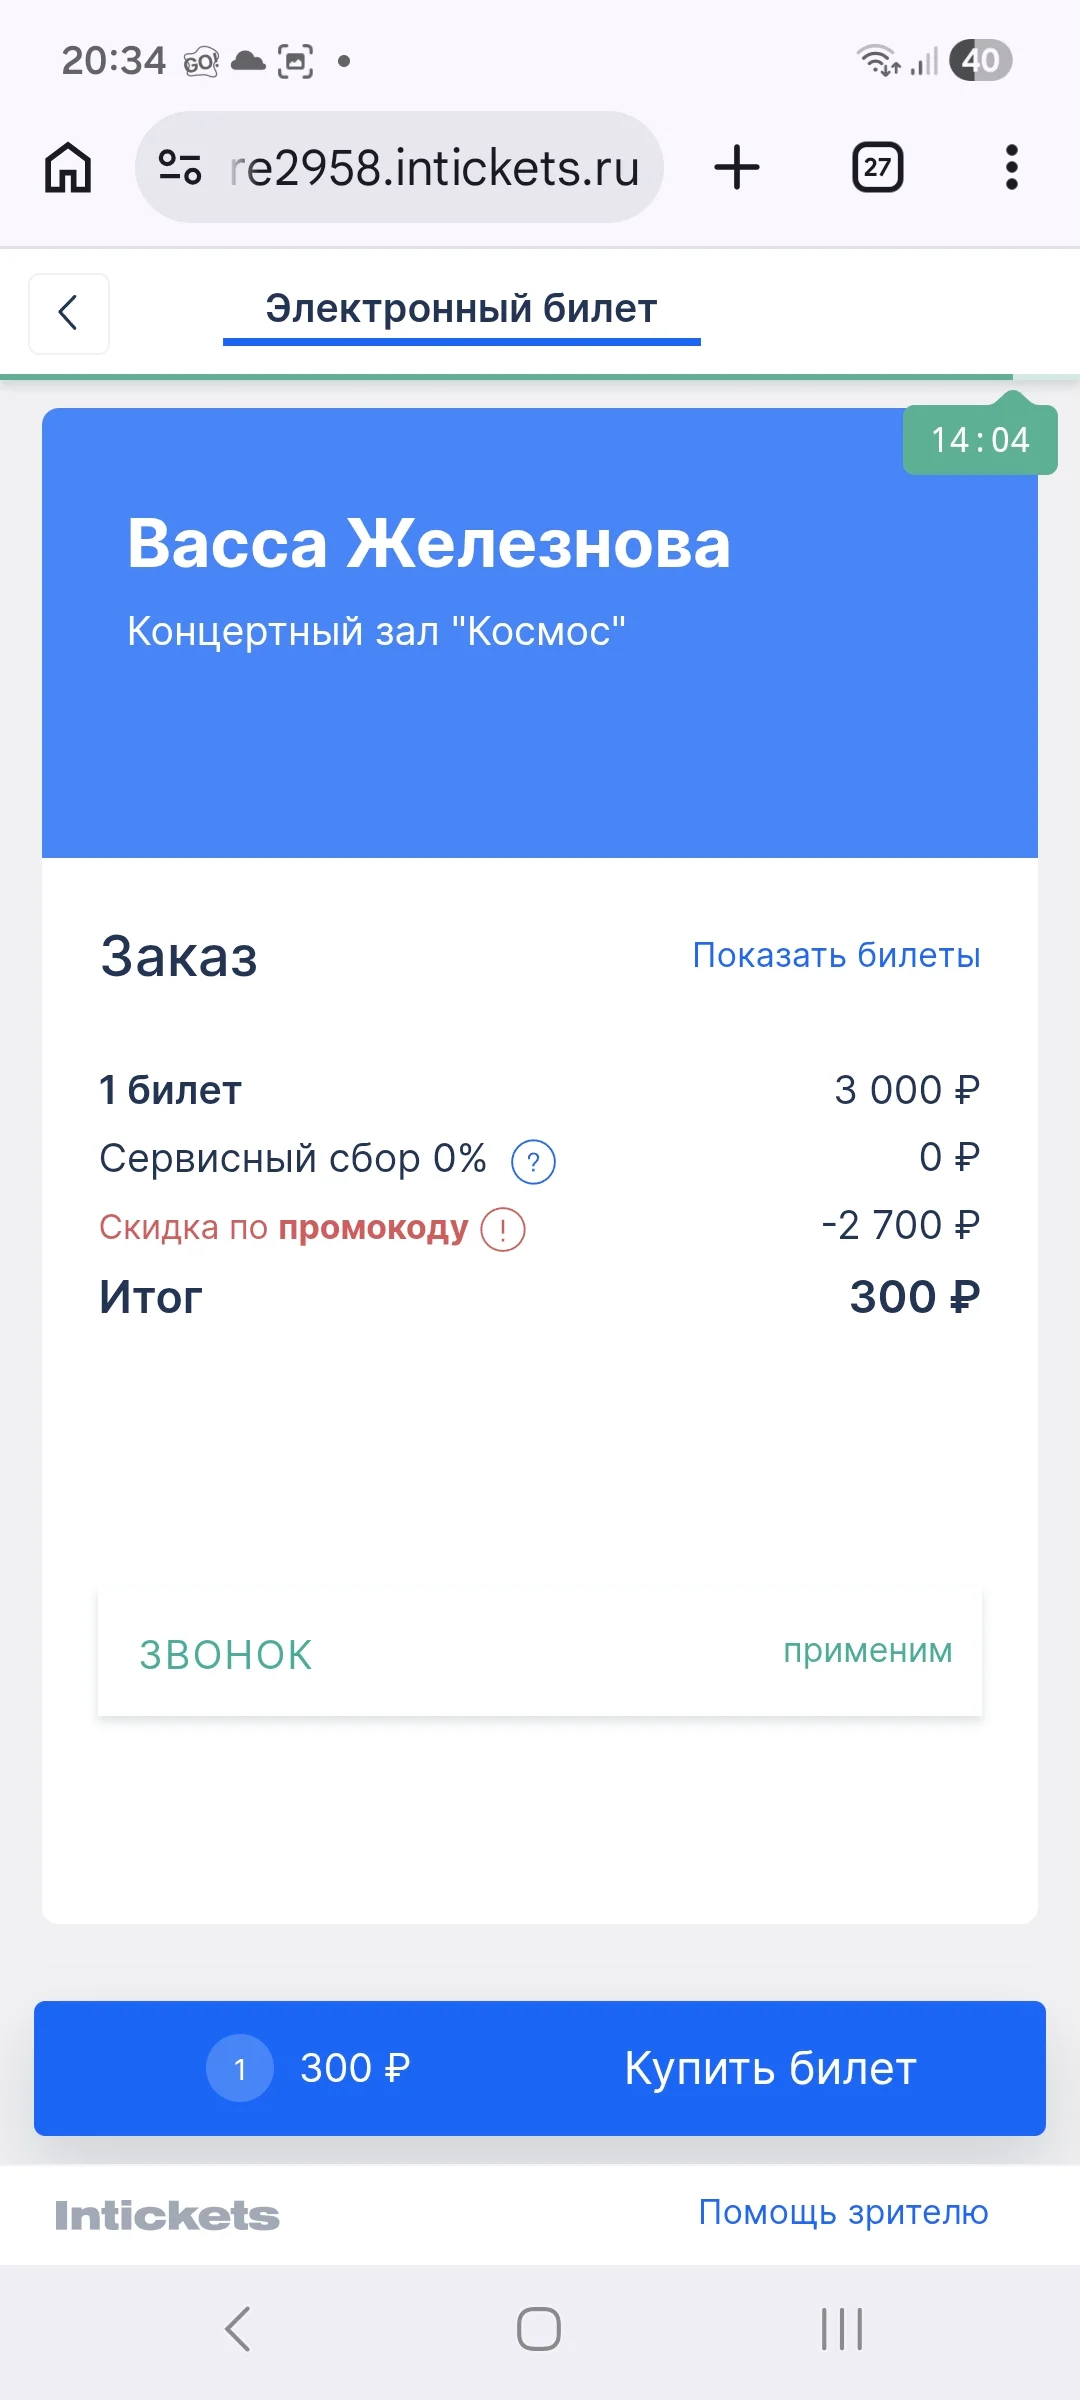Tap Android home navigation button
This screenshot has height=2400, width=1080.
tap(539, 2329)
